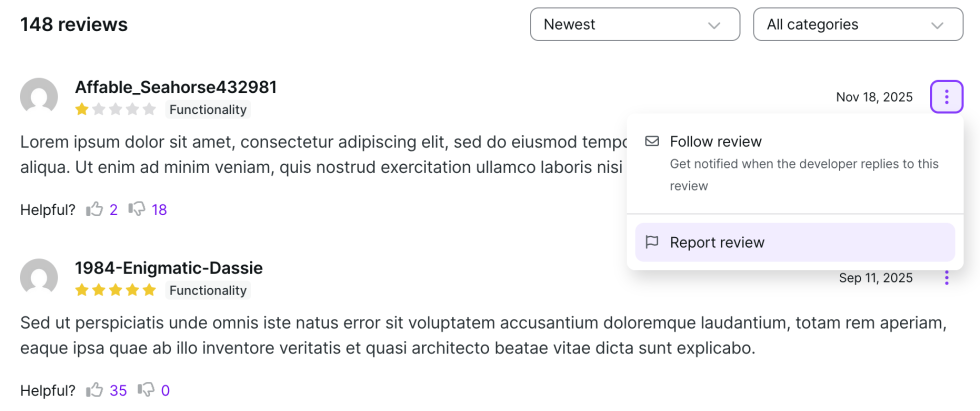This screenshot has width=980, height=411.
Task: Click thumbs down on Affable_Seahorse432981's review
Action: pos(138,209)
